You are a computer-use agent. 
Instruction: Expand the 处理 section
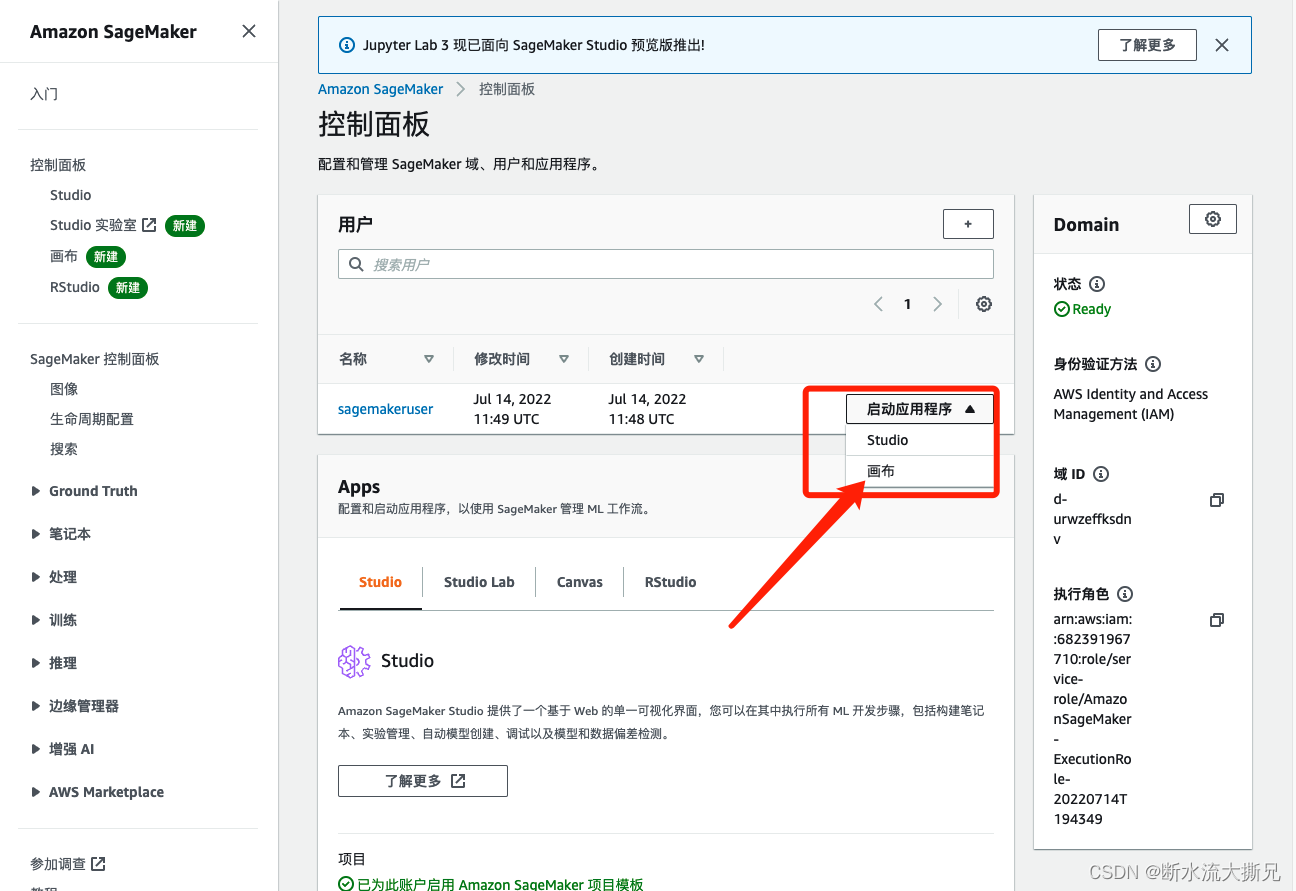pos(37,577)
